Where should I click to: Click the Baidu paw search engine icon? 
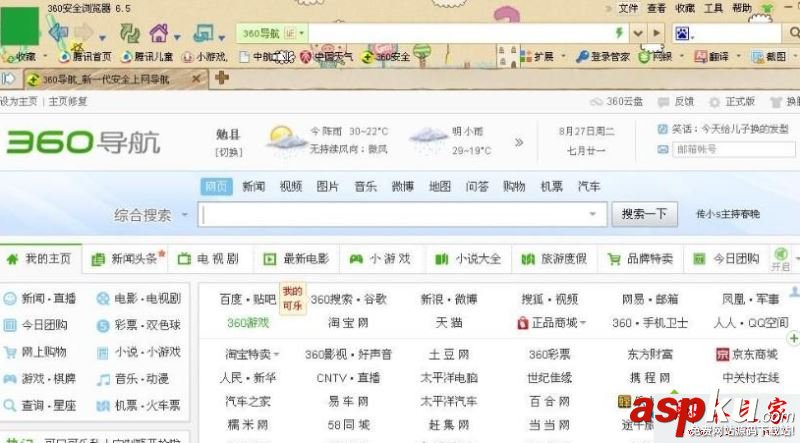(x=682, y=34)
